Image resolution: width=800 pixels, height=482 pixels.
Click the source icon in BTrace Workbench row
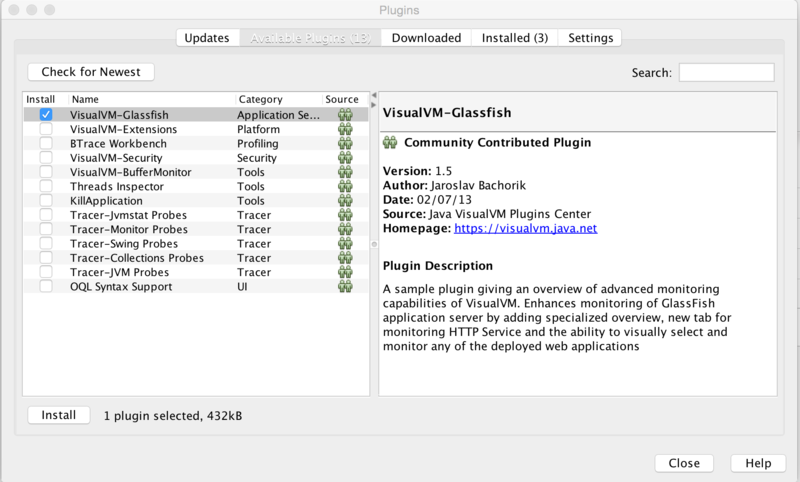pyautogui.click(x=345, y=143)
